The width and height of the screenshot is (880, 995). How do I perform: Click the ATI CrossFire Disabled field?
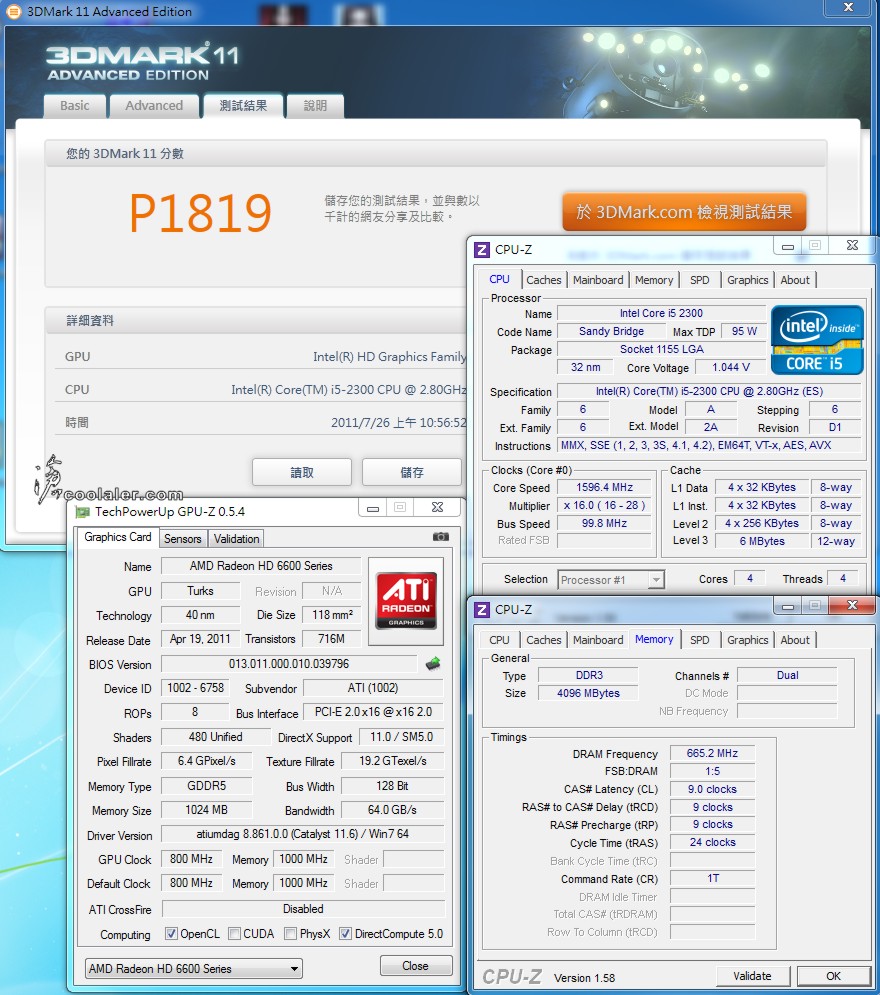point(303,909)
